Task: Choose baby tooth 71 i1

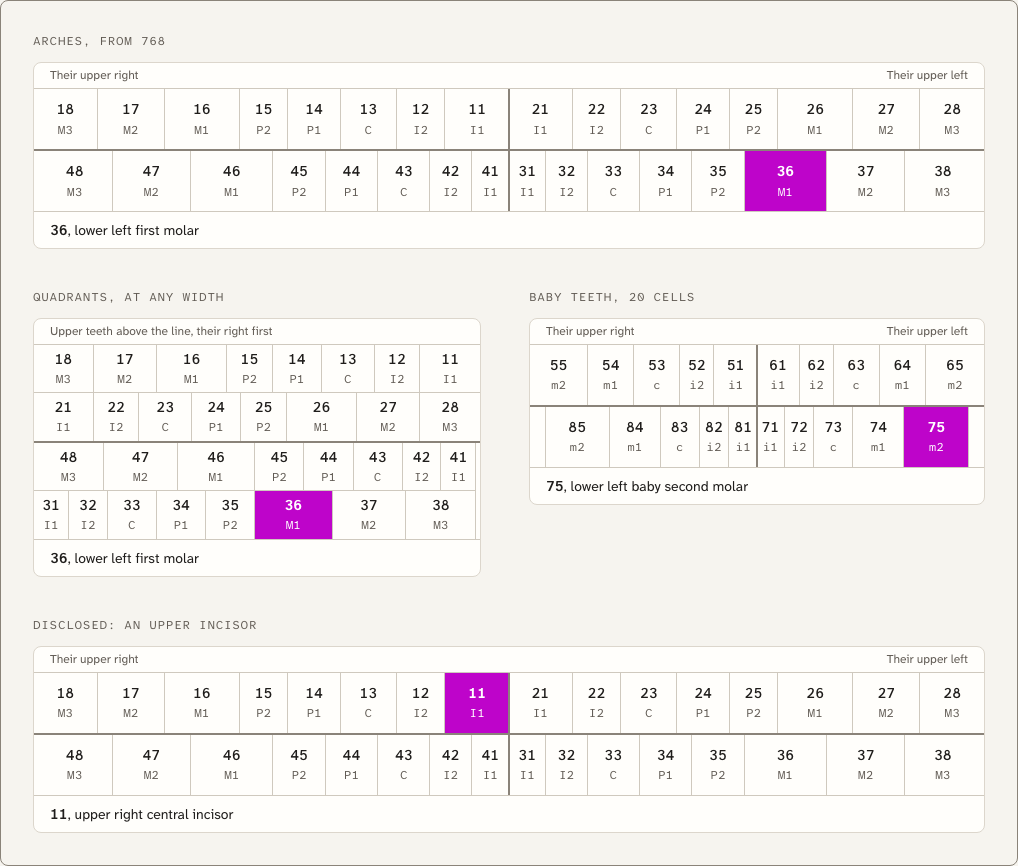Action: 771,437
